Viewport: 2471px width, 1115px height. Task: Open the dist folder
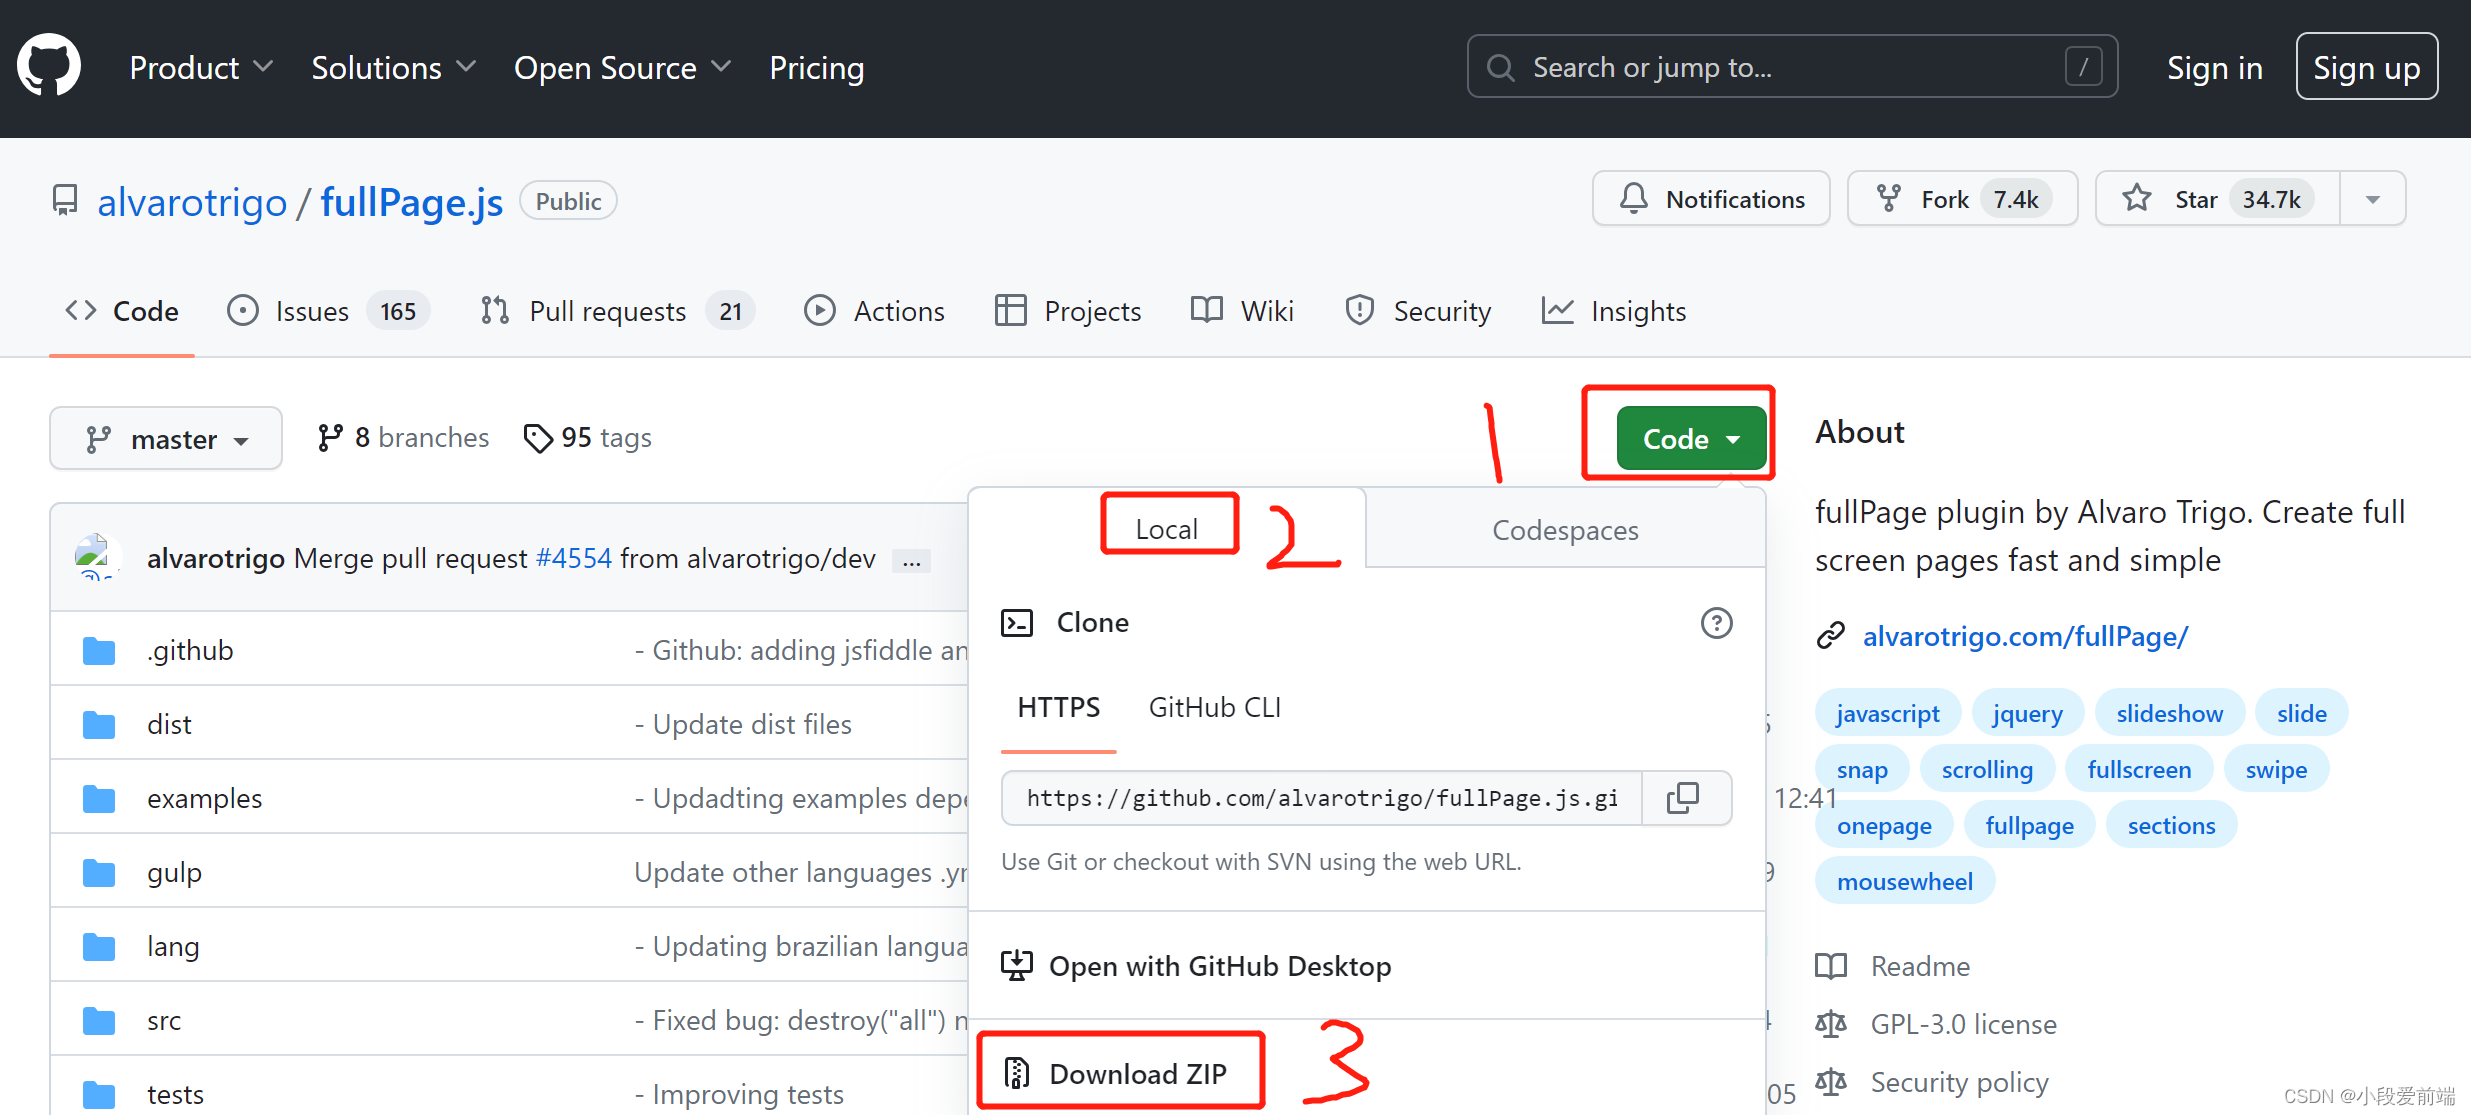click(168, 723)
